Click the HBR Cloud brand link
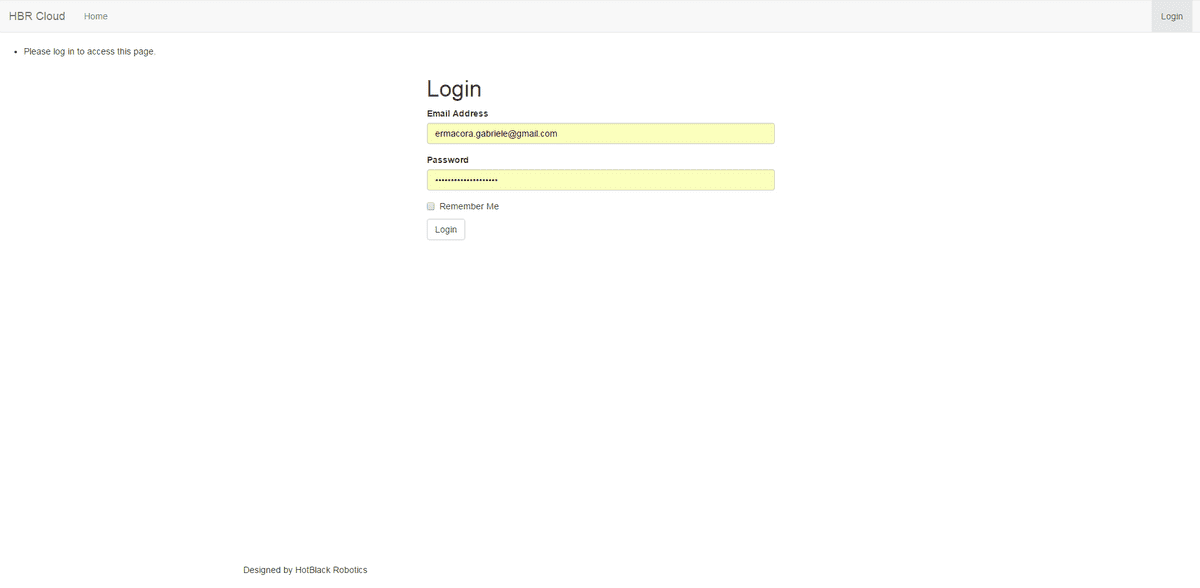 (x=37, y=16)
